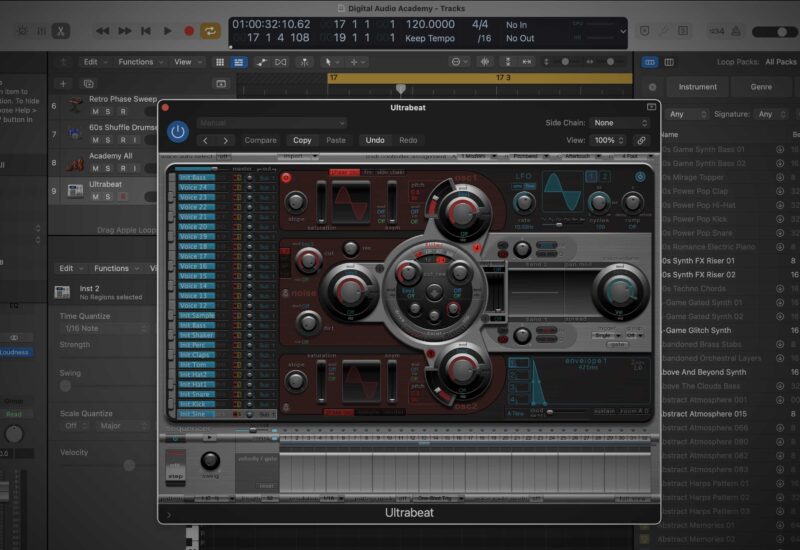Mute the Academy All track
Screen dimensions: 800x550
pos(95,168)
